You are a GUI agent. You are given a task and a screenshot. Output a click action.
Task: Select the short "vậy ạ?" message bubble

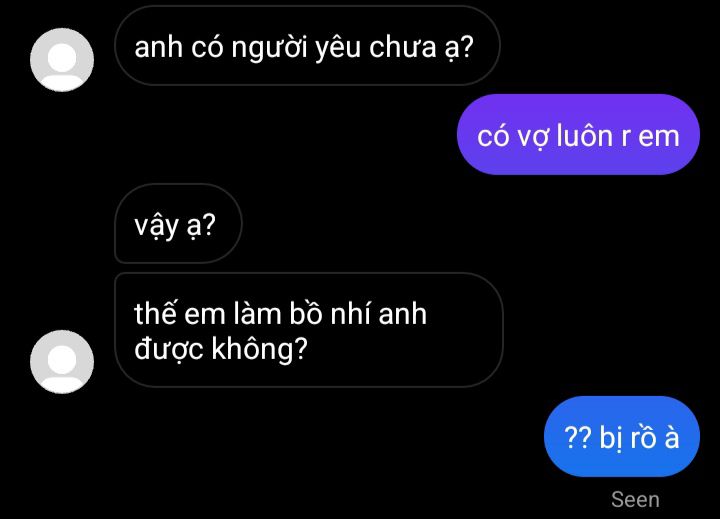(178, 224)
